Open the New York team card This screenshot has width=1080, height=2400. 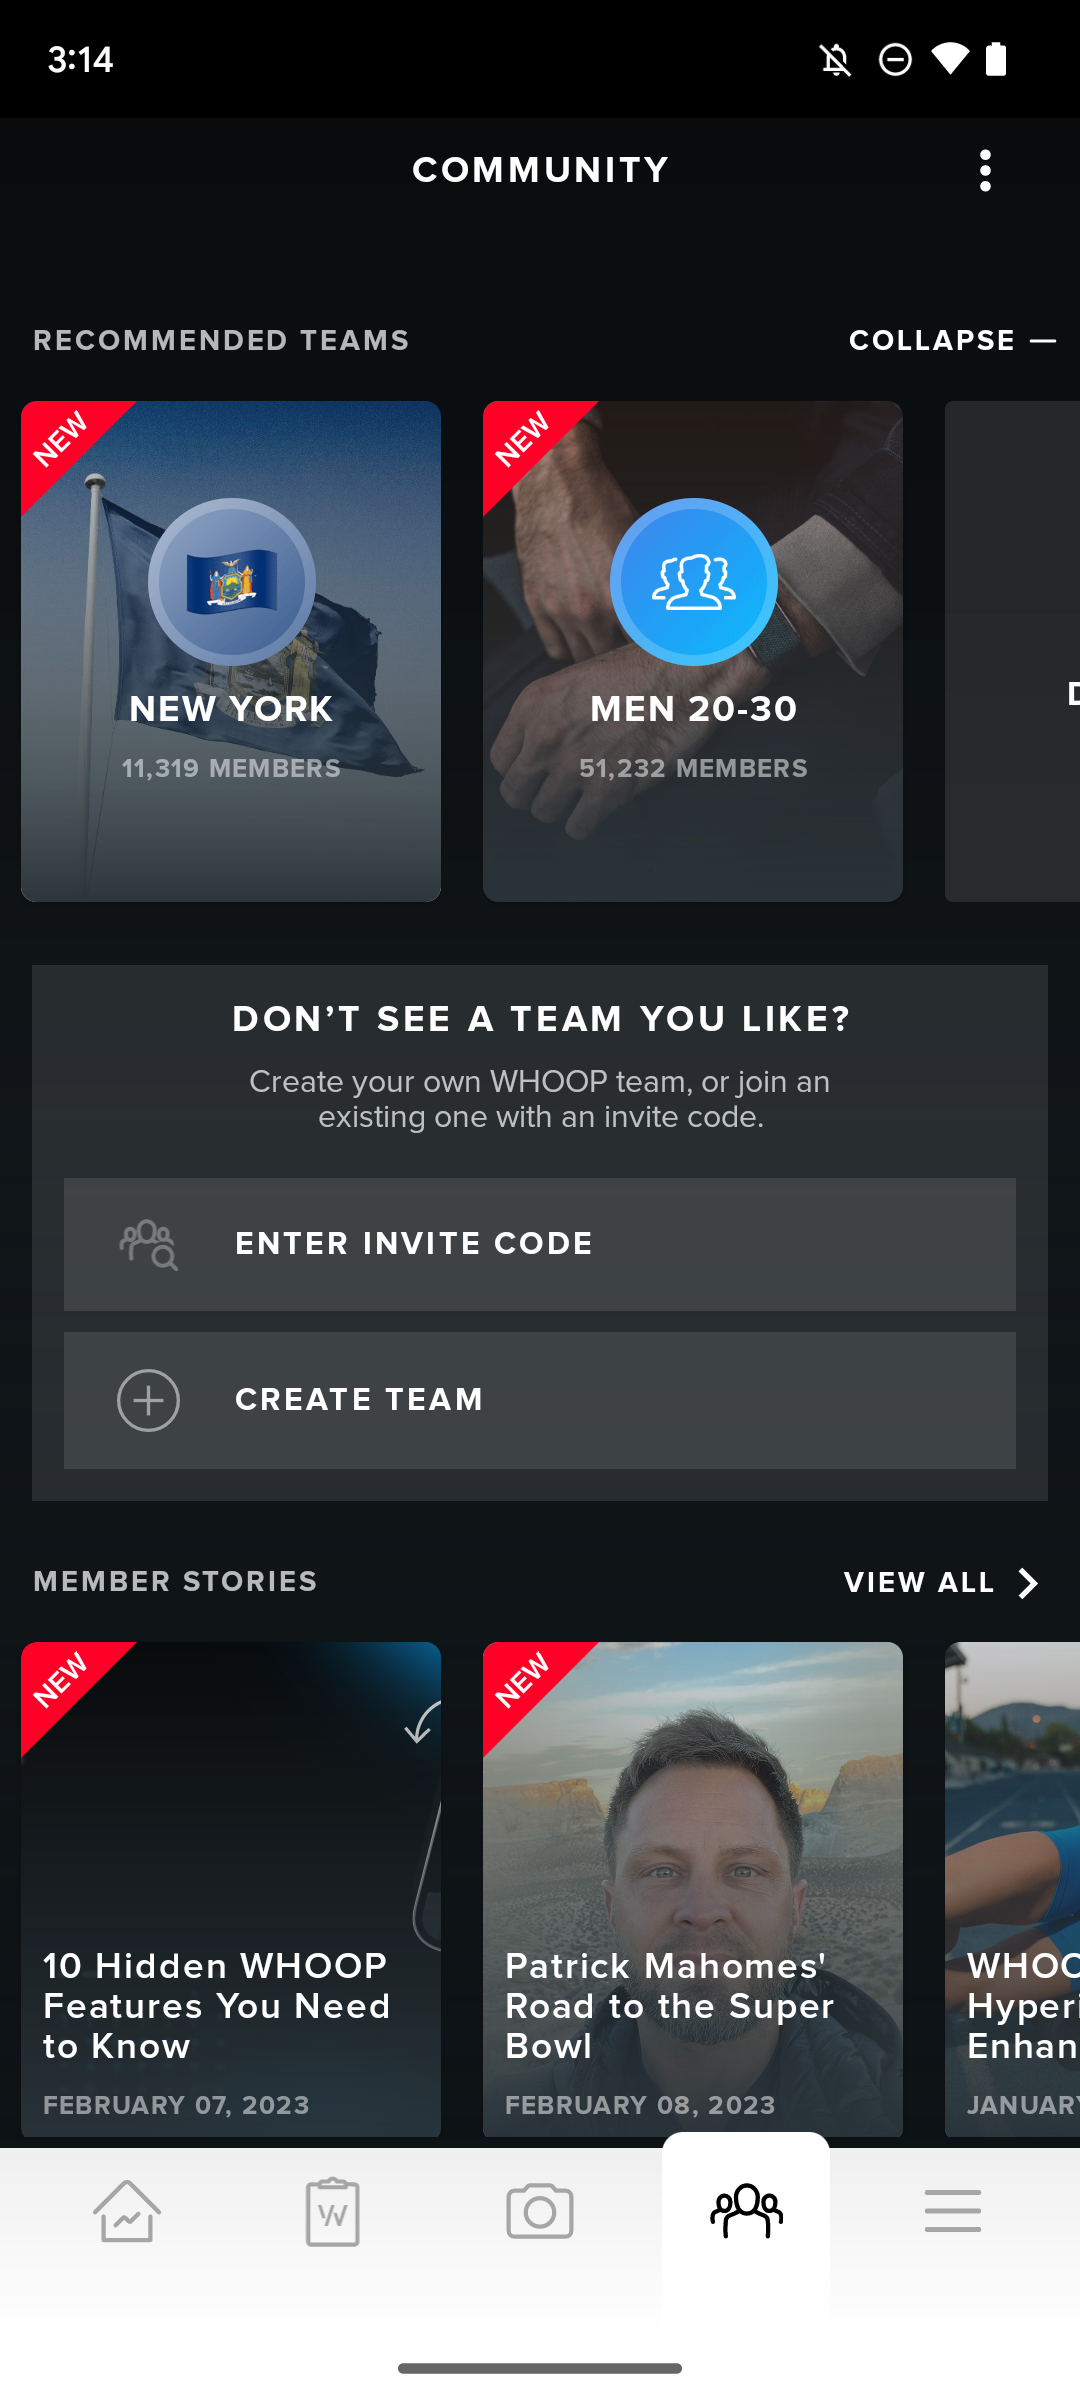(231, 651)
